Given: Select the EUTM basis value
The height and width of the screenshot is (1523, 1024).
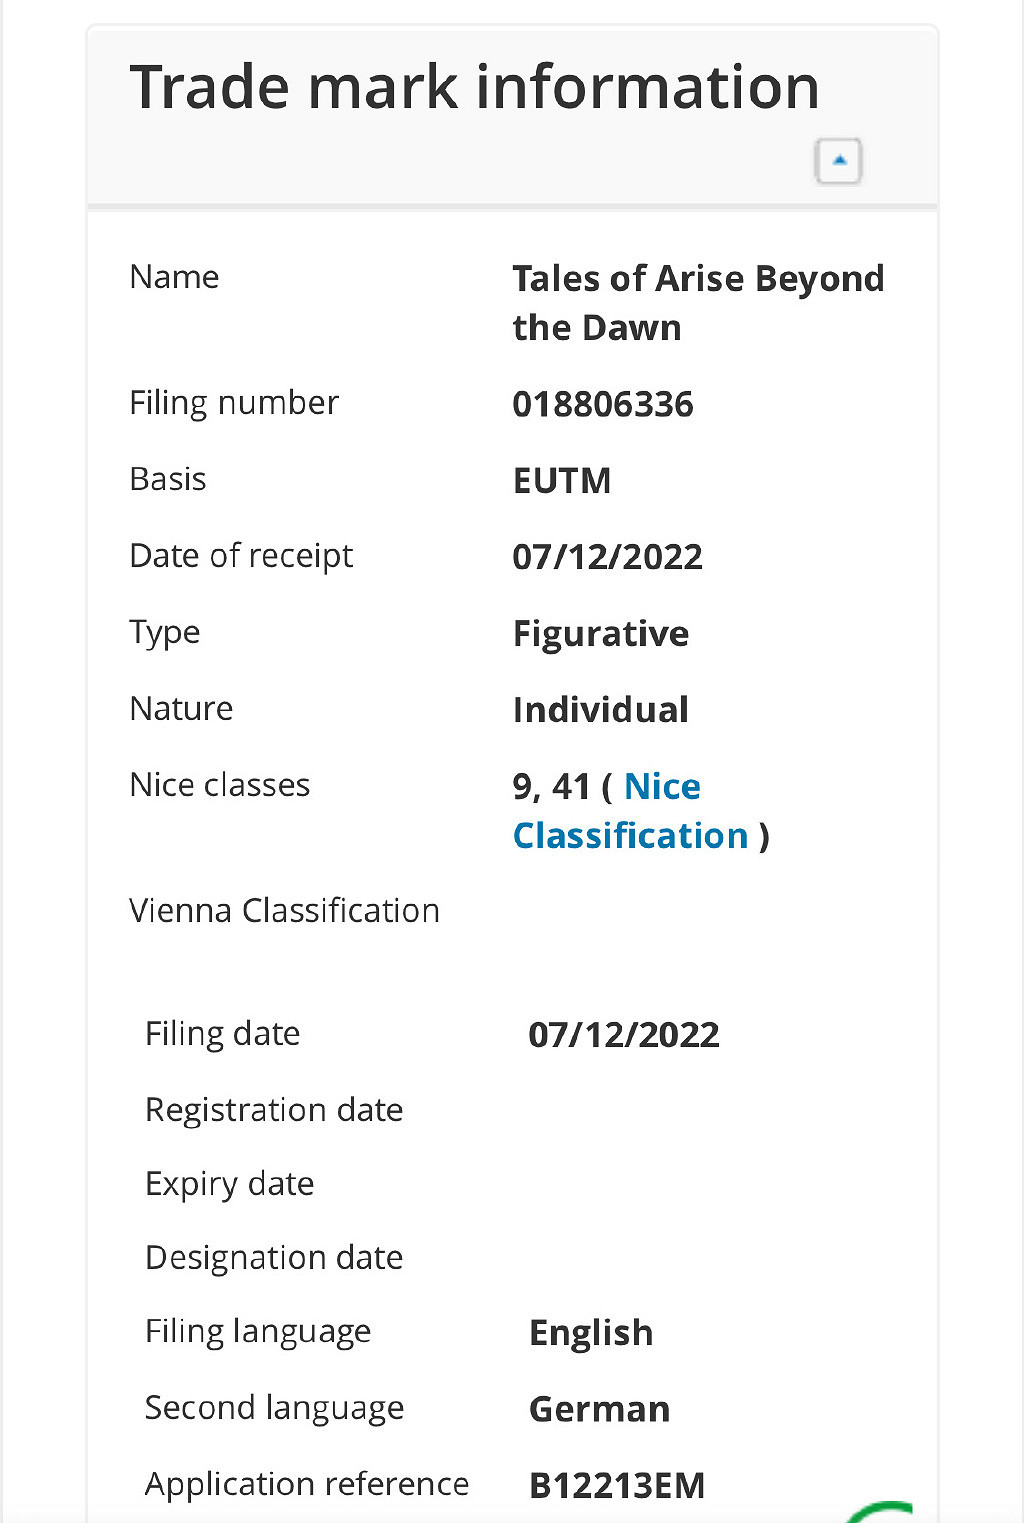Looking at the screenshot, I should coord(561,481).
